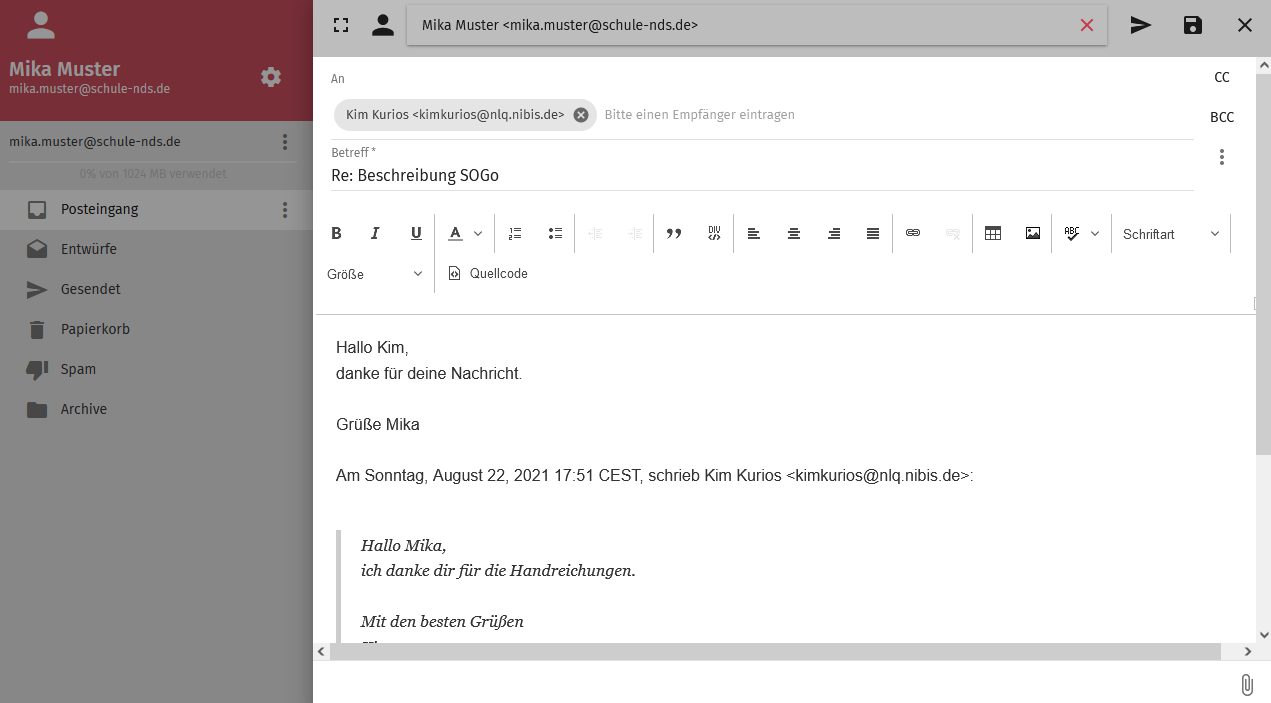
Task: Open more options for the mika.muster account
Action: (285, 142)
